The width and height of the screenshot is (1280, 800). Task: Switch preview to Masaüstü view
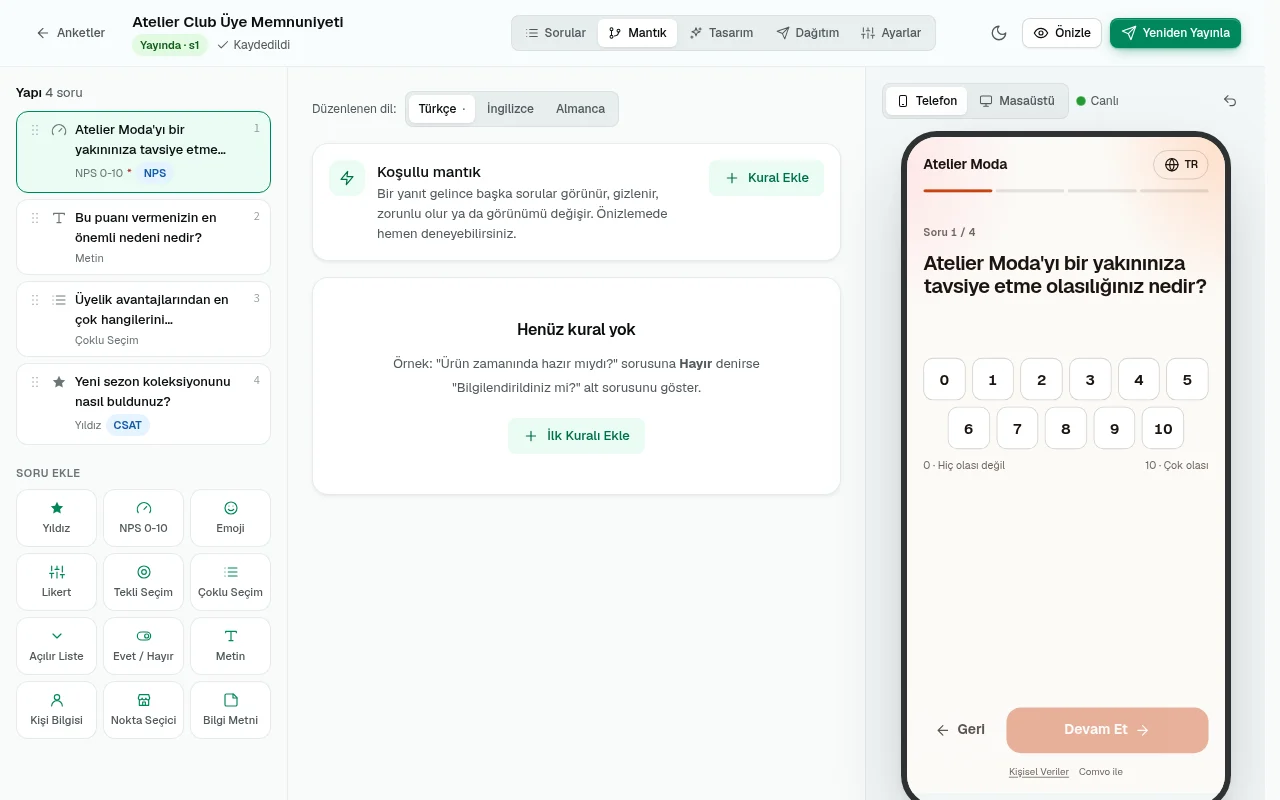pos(1017,101)
